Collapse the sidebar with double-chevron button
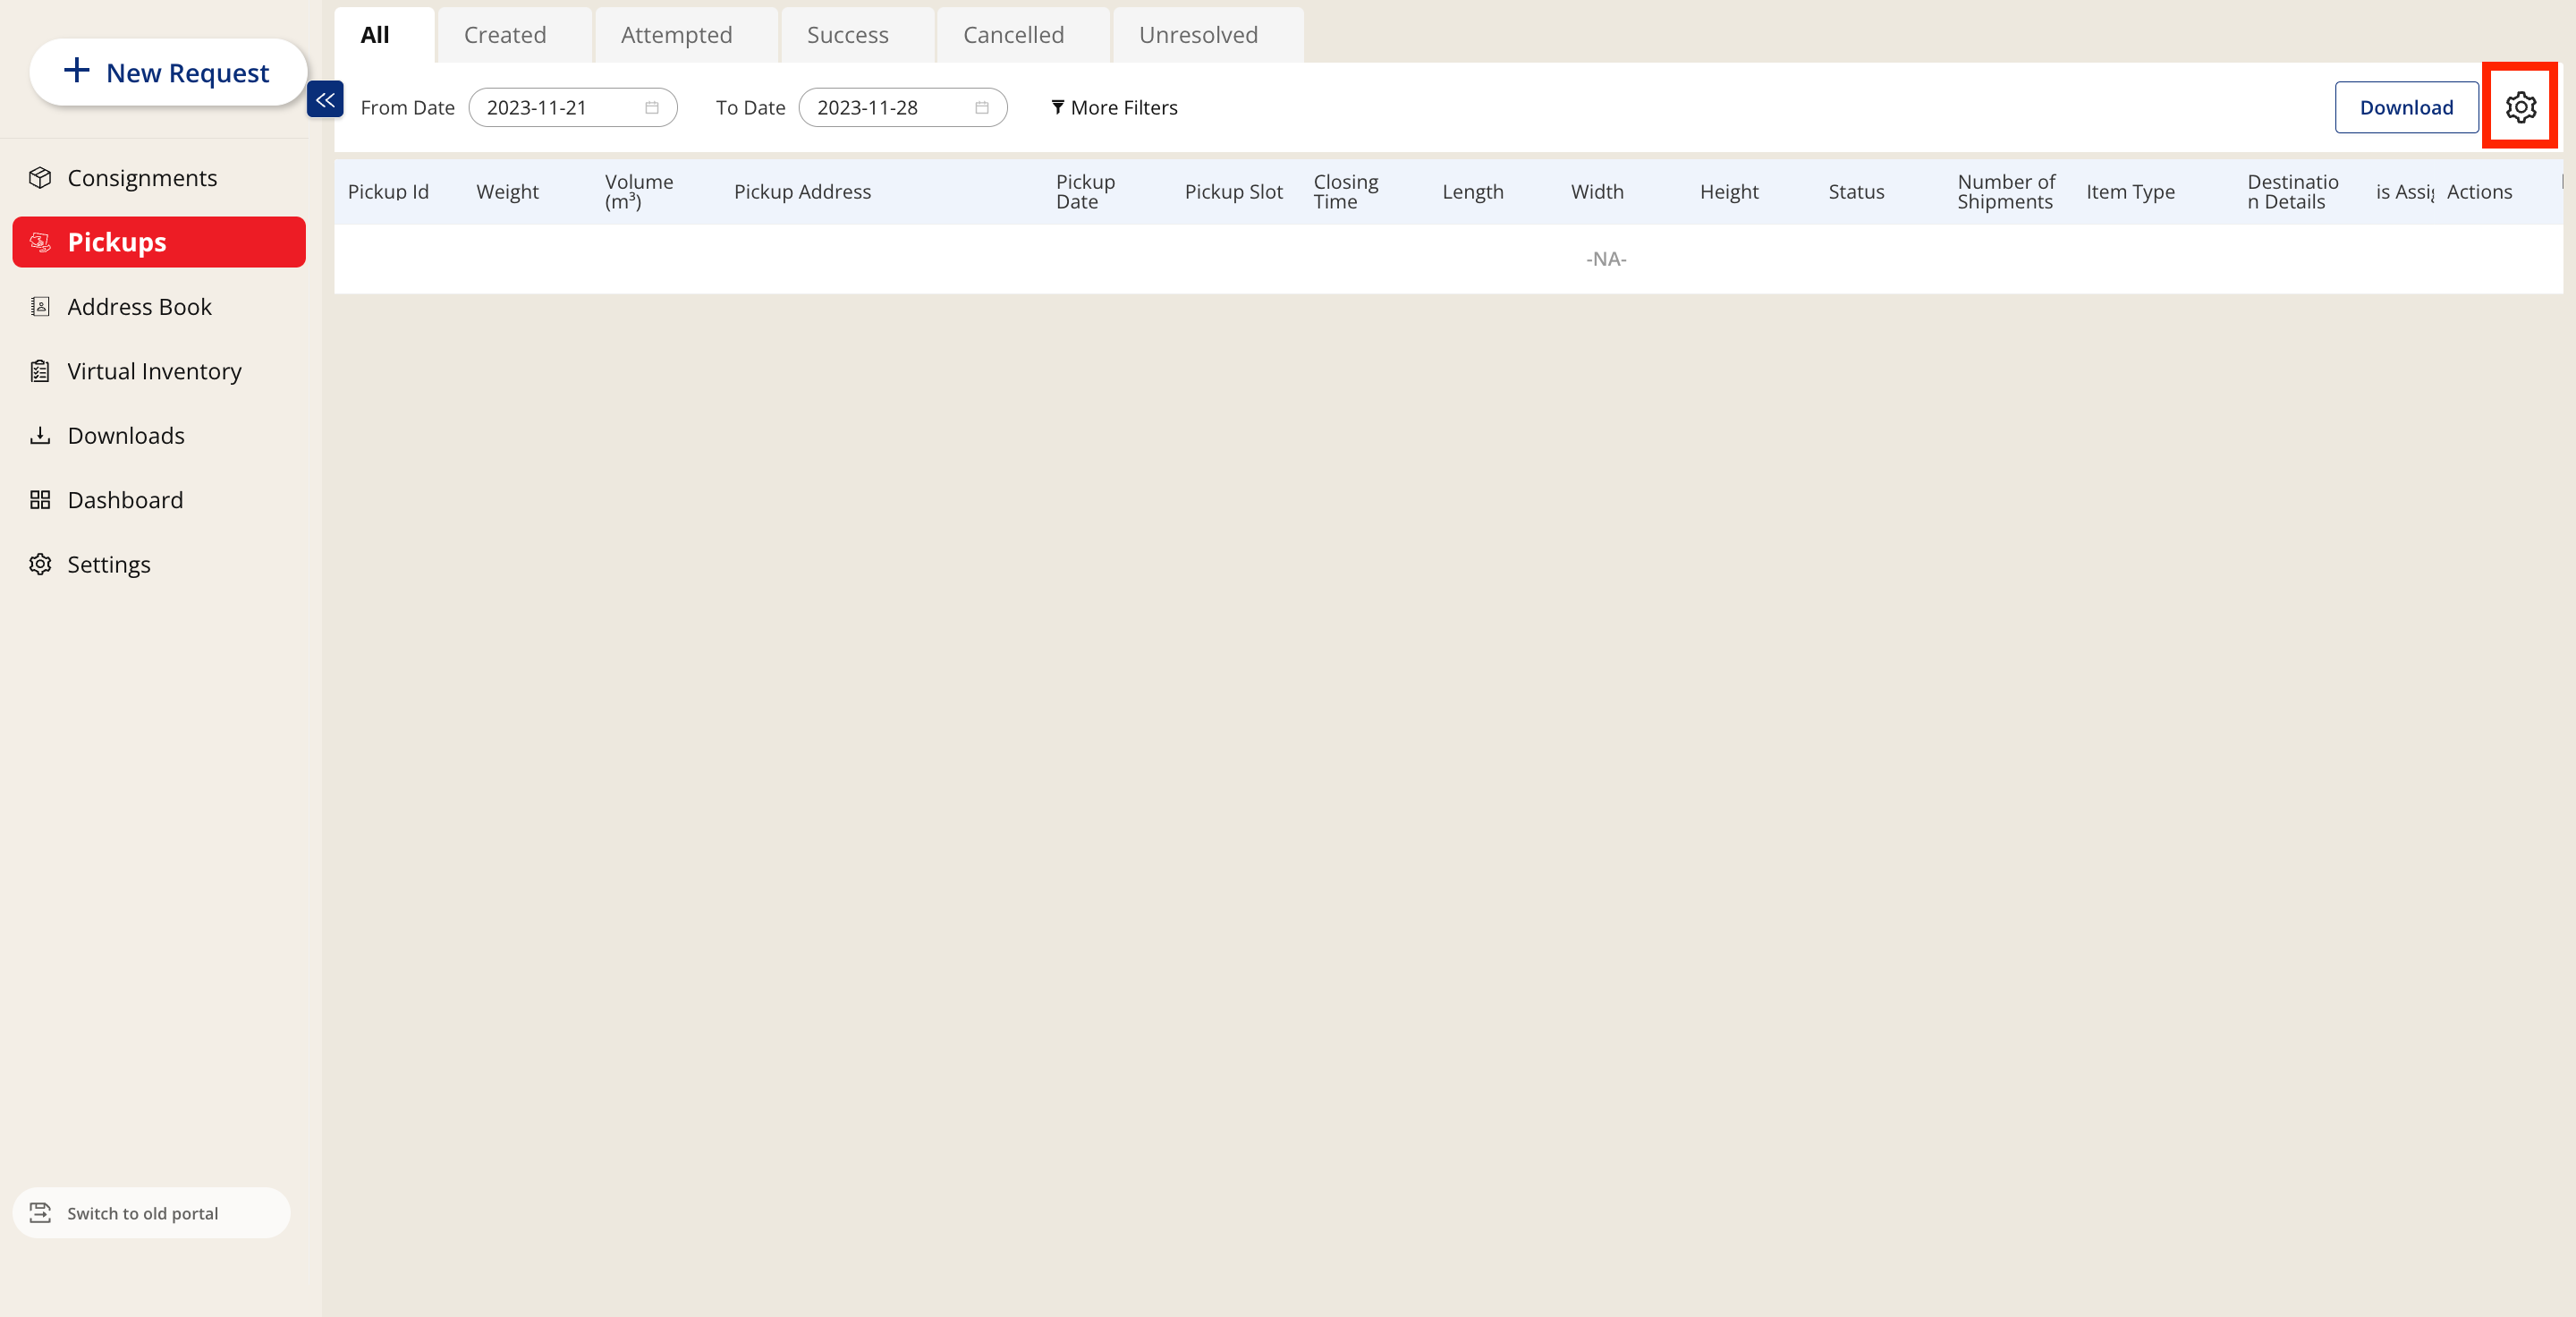The width and height of the screenshot is (2576, 1317). (325, 99)
